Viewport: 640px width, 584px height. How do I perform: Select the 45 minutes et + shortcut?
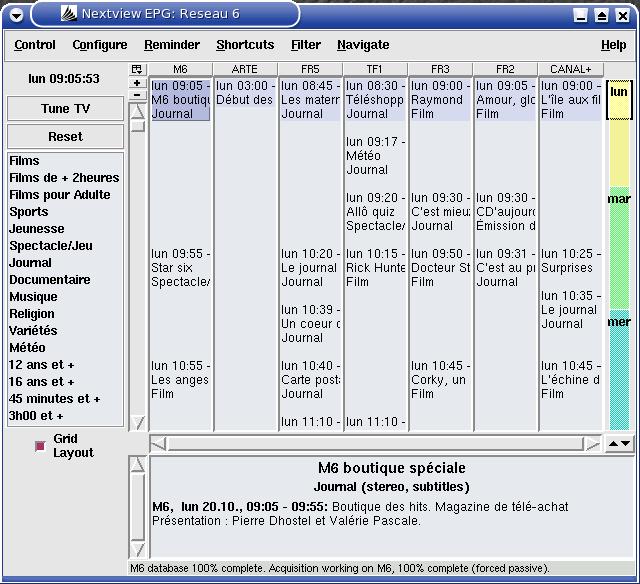click(65, 399)
